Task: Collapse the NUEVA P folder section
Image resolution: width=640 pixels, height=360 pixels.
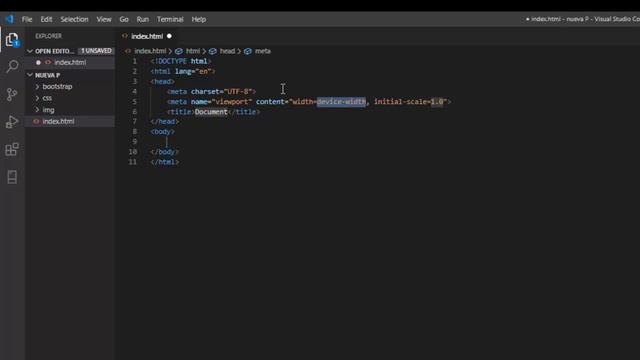Action: pos(30,75)
